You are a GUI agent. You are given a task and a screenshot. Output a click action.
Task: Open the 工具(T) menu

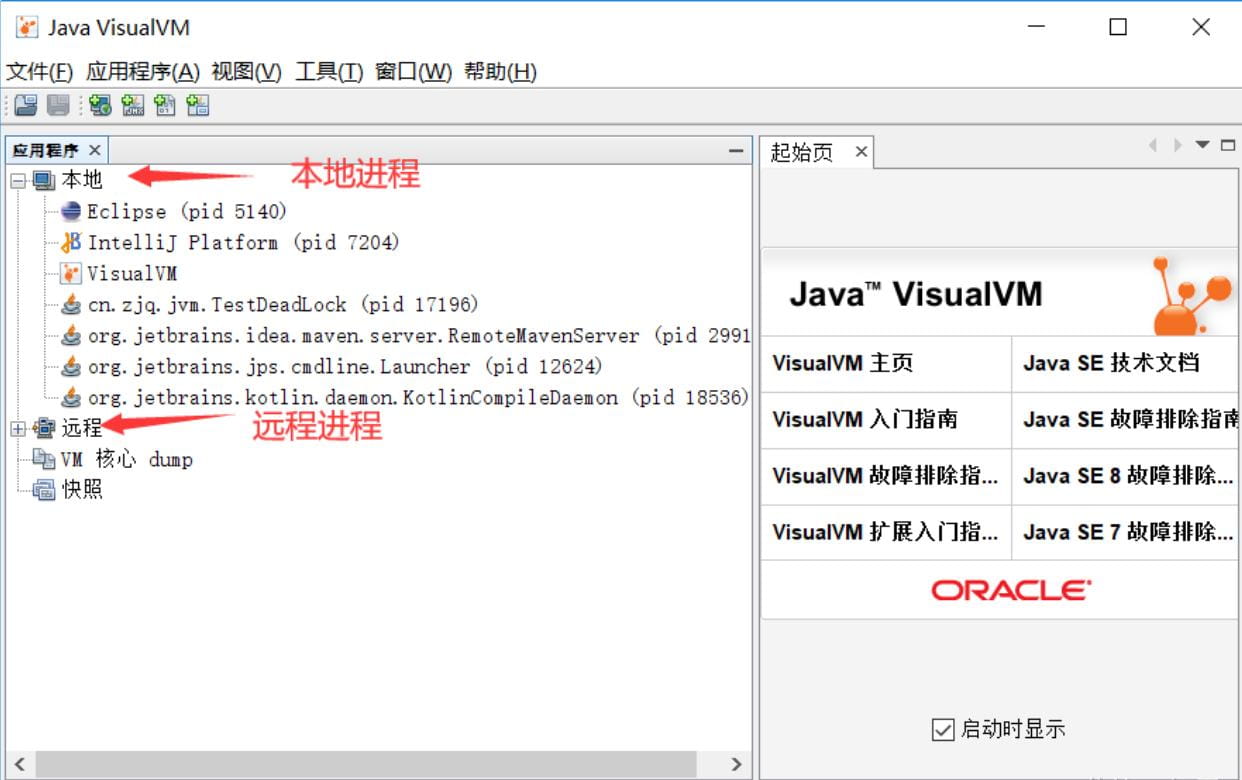328,72
